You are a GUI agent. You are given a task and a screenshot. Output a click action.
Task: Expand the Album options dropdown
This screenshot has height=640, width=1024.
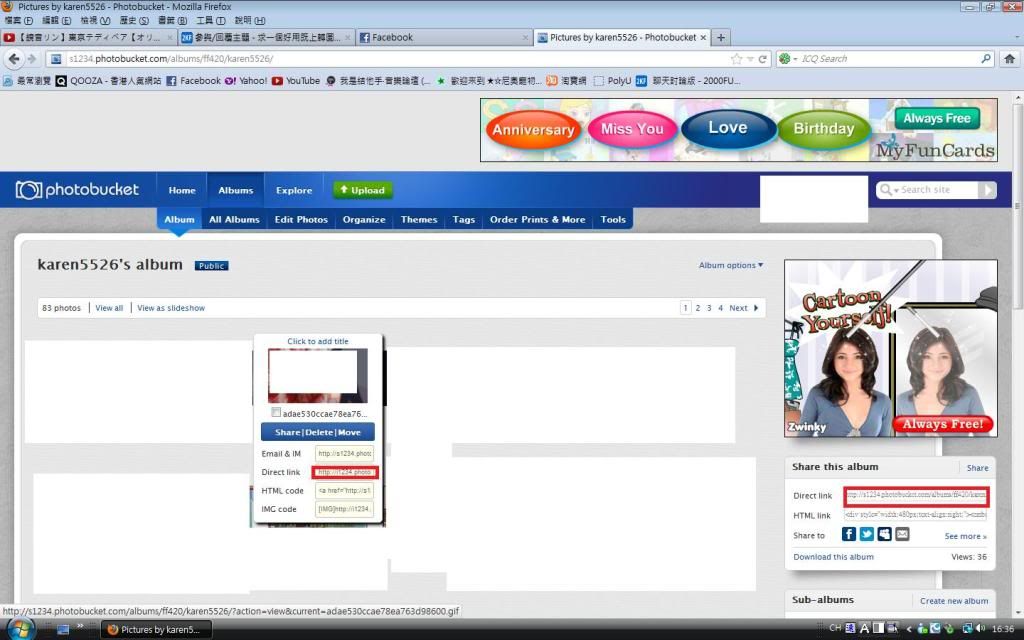[x=731, y=265]
